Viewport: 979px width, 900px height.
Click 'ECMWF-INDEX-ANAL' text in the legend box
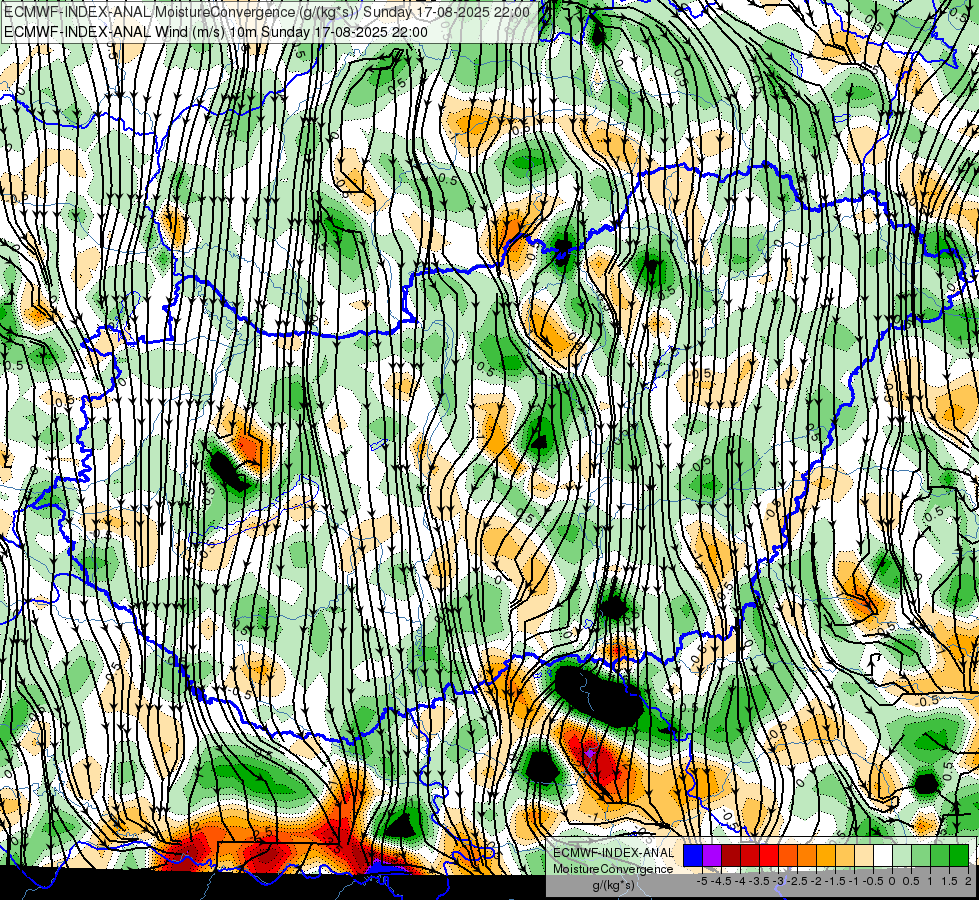[614, 853]
